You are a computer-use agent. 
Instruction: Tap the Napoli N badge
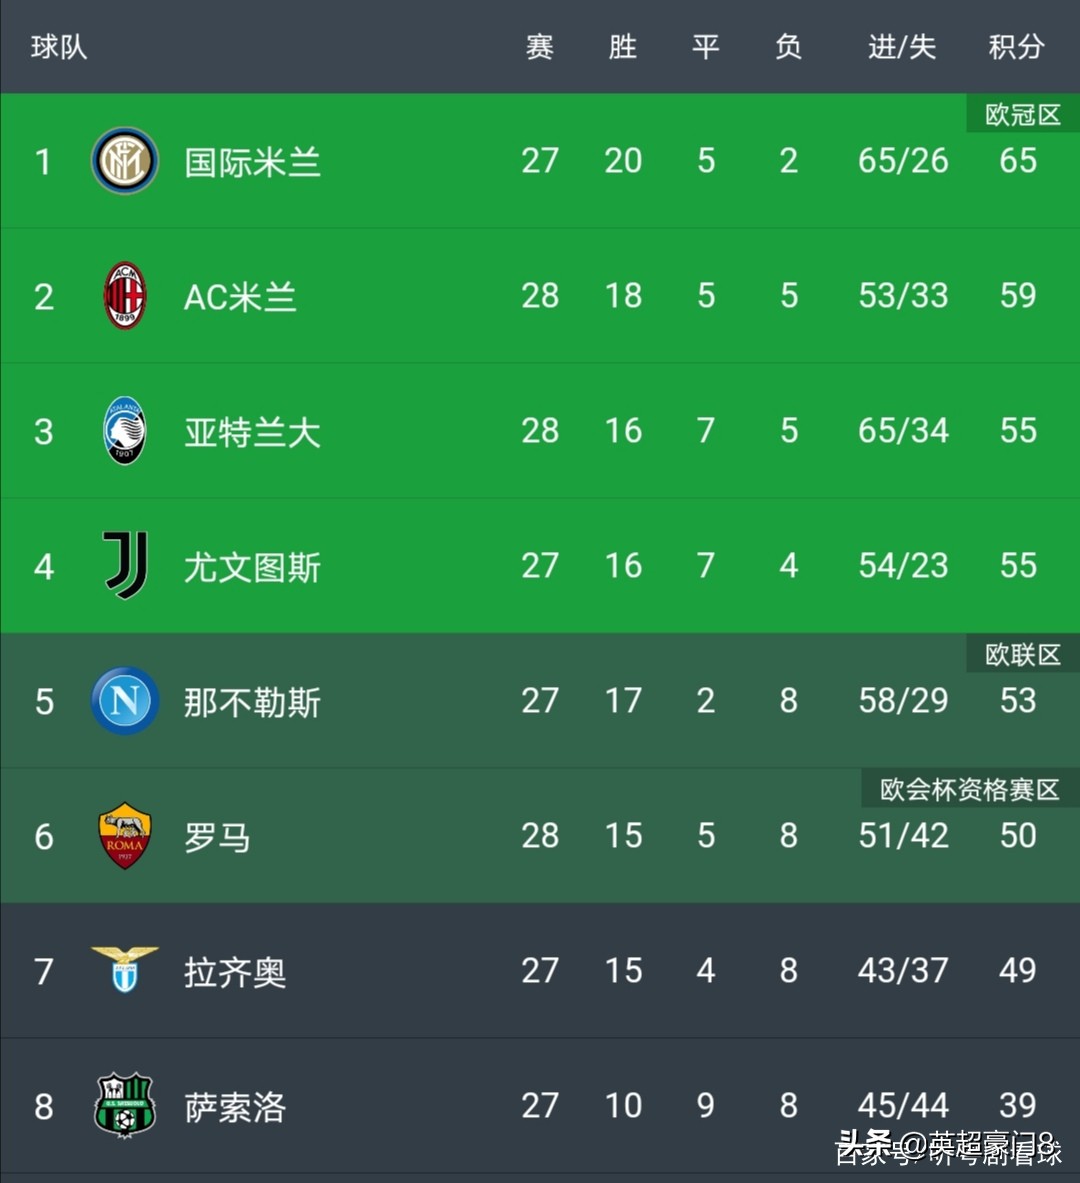[x=125, y=701]
